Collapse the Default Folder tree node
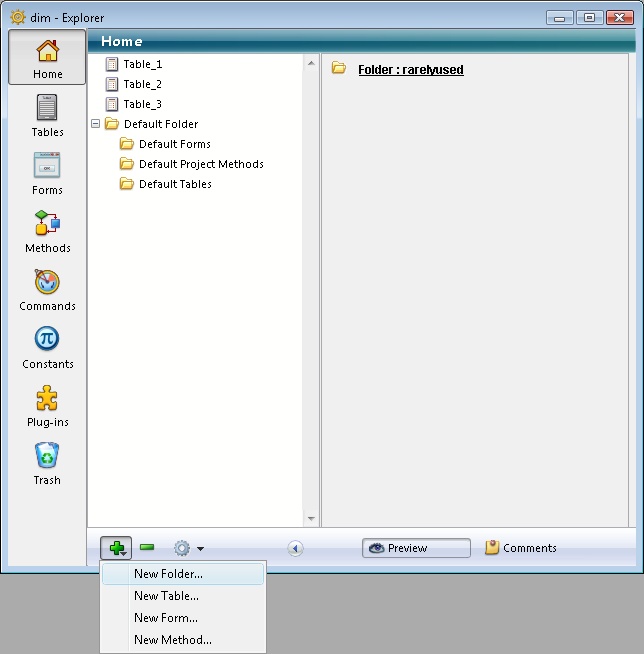Image resolution: width=644 pixels, height=654 pixels. [x=96, y=124]
